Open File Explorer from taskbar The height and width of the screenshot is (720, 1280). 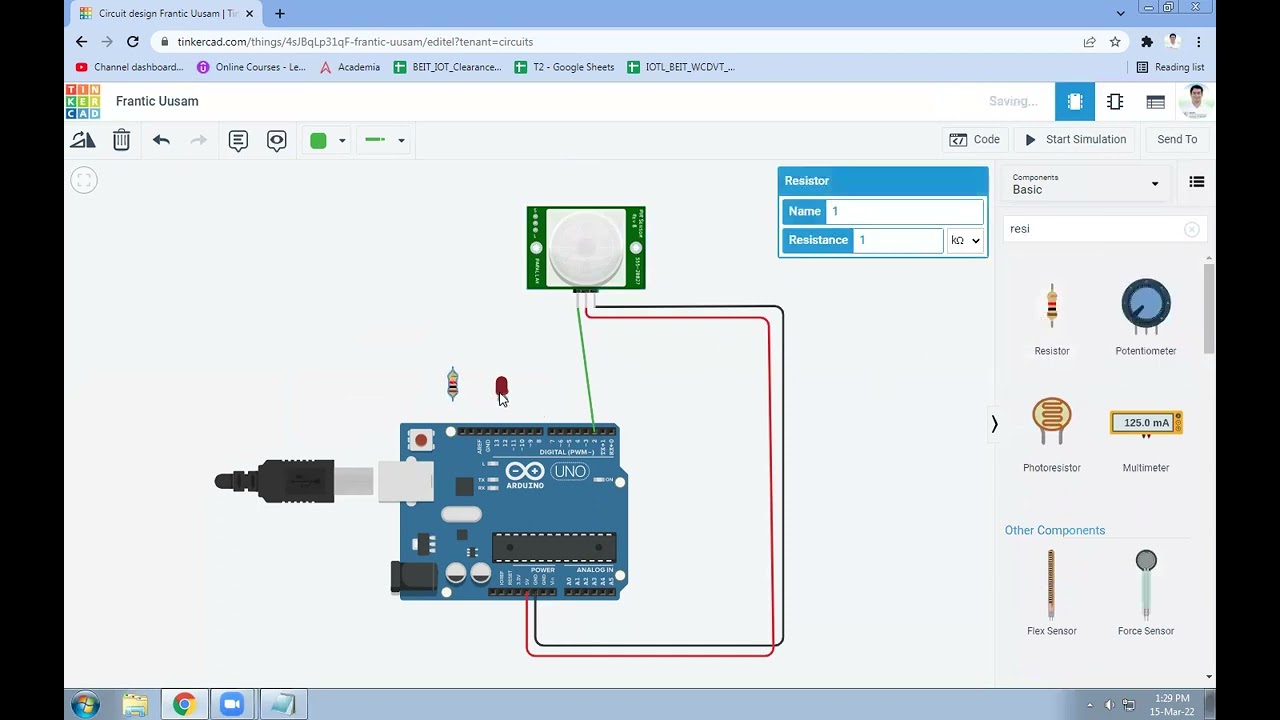click(135, 704)
